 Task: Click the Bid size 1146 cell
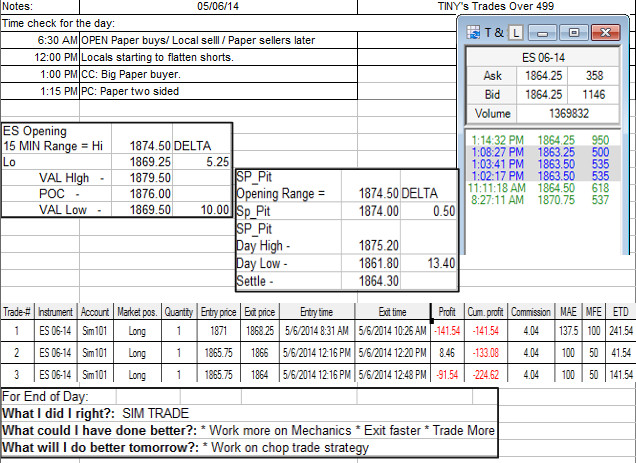tap(593, 95)
